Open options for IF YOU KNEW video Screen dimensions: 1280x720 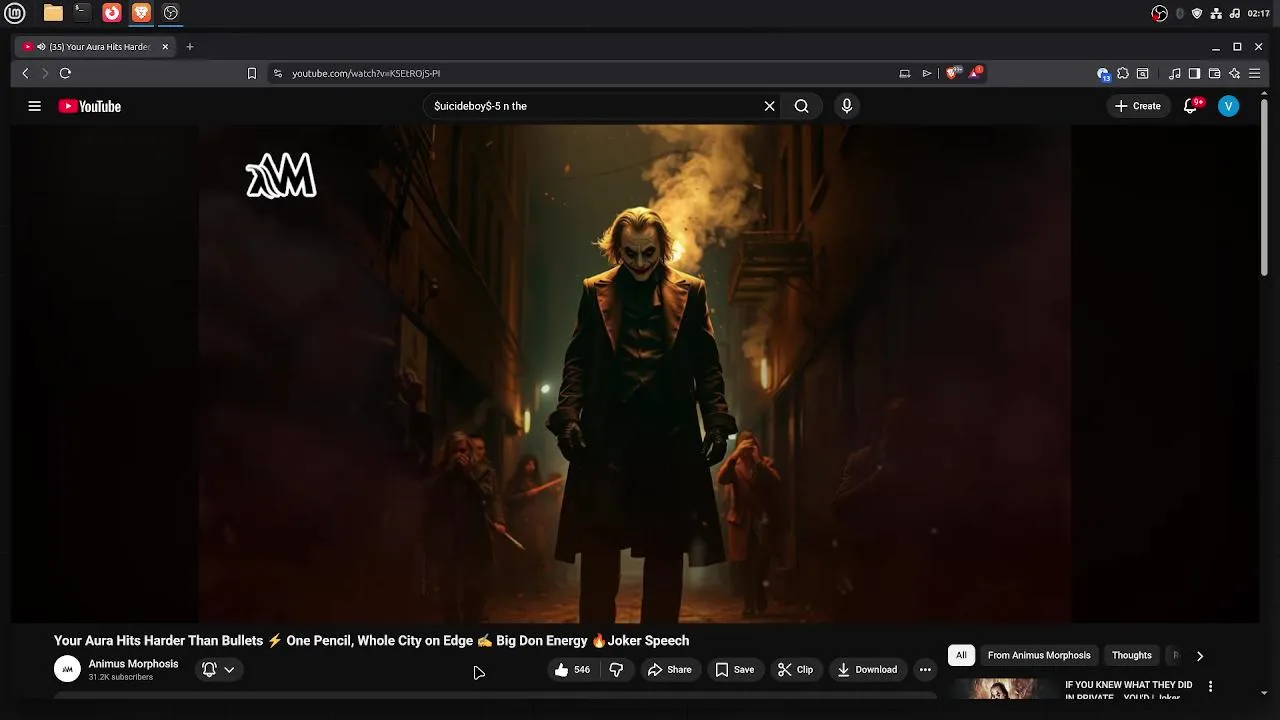(x=1210, y=686)
